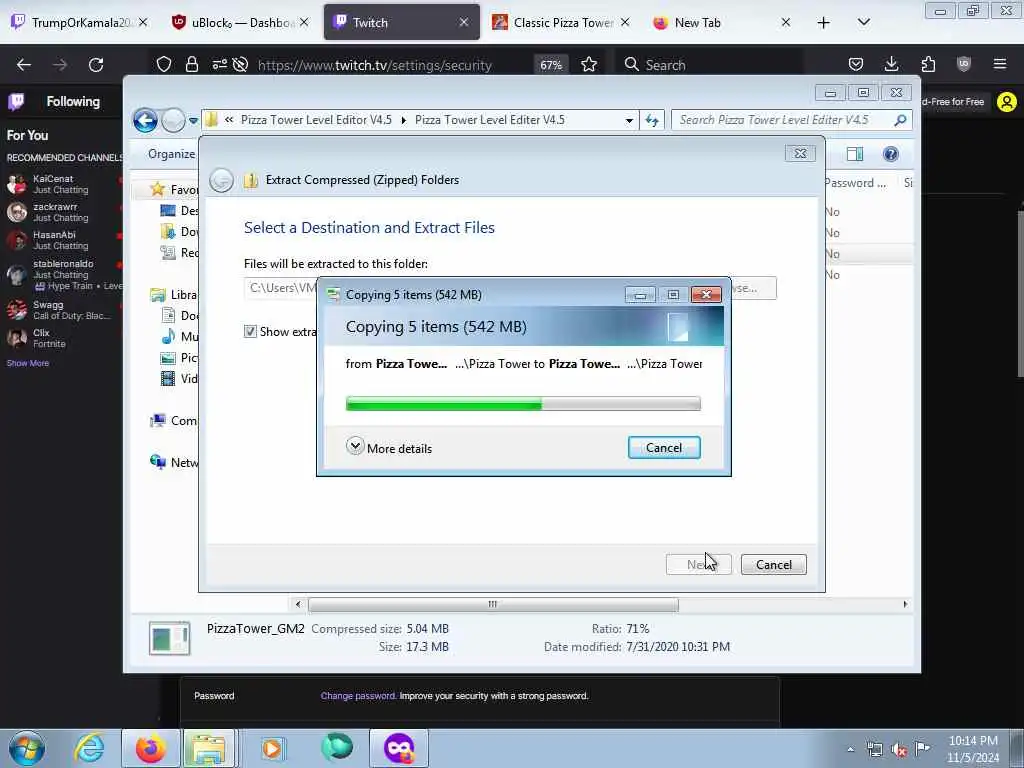List all tabs dropdown arrow
1024x768 pixels.
863,23
